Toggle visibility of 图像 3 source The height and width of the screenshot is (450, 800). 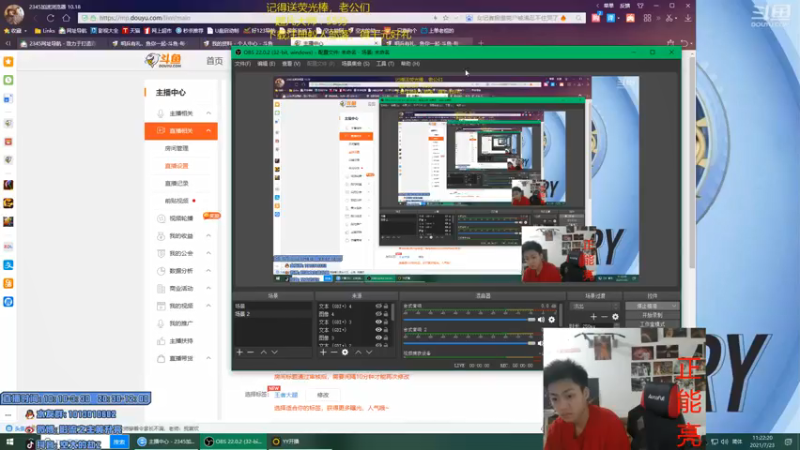(378, 338)
